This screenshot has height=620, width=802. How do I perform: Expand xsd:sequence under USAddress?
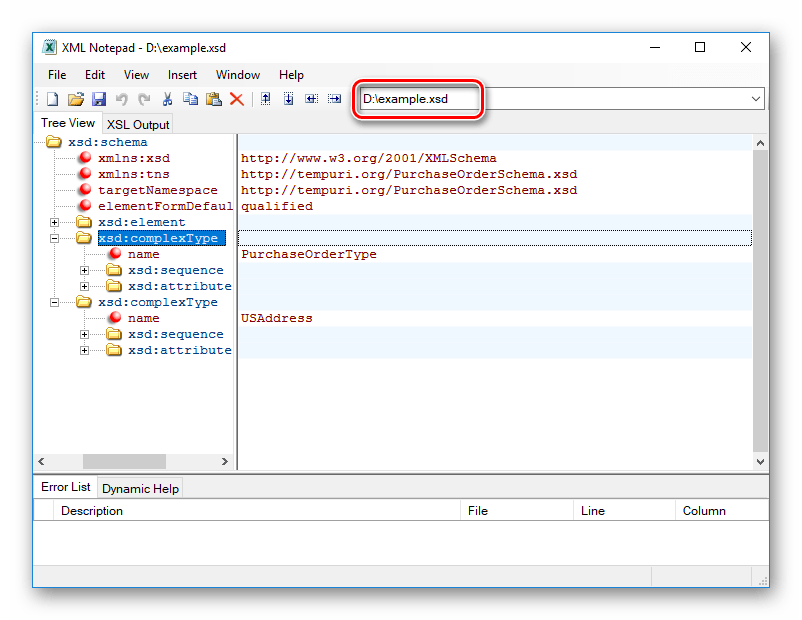point(84,334)
